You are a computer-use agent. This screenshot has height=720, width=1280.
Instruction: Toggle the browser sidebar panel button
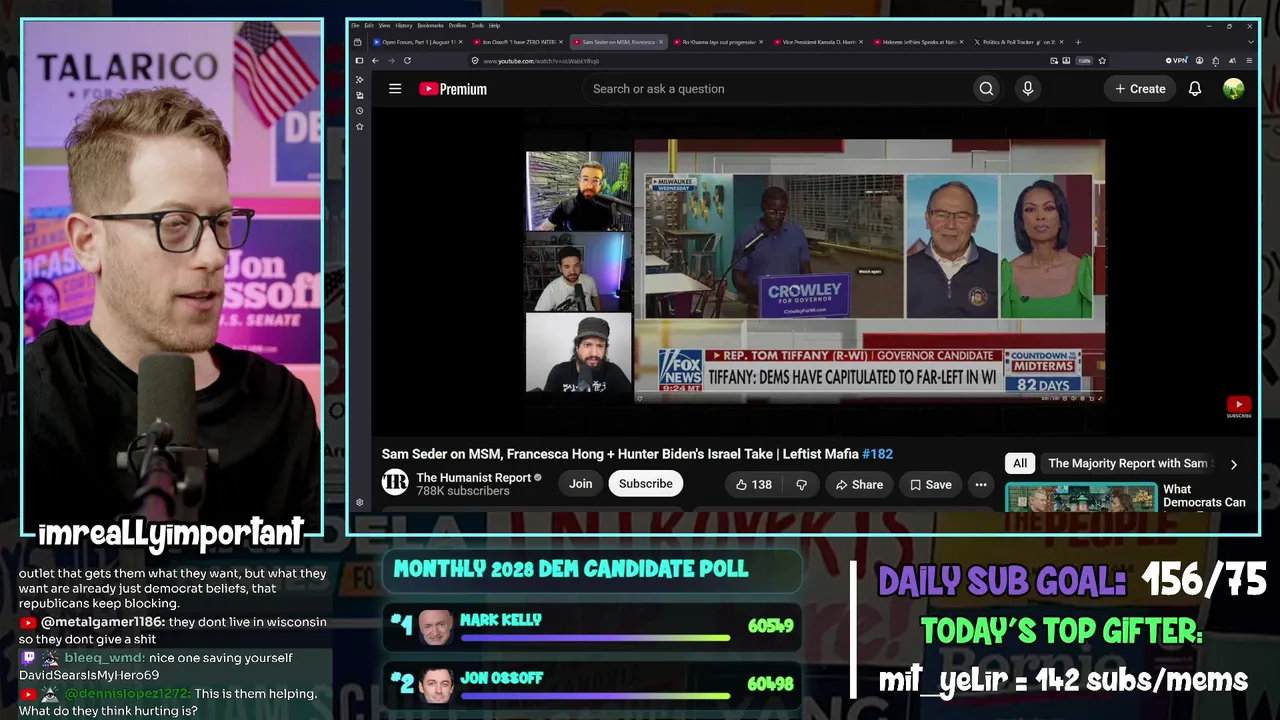pos(359,61)
